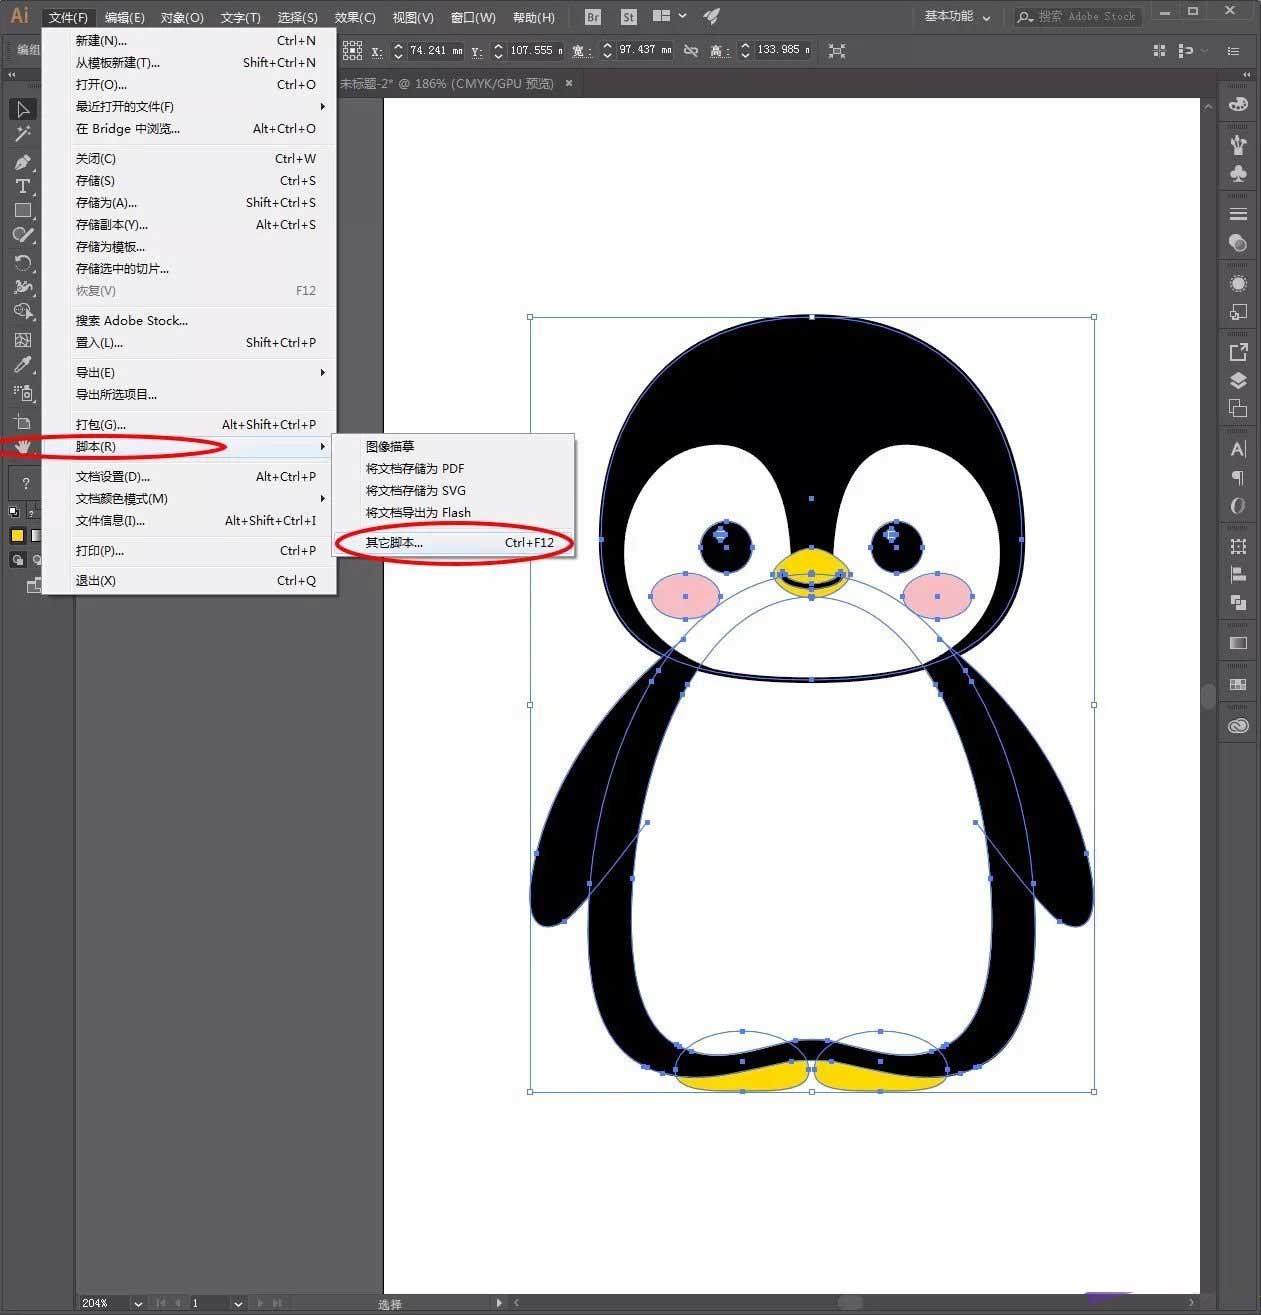Select the Pen tool

23,162
